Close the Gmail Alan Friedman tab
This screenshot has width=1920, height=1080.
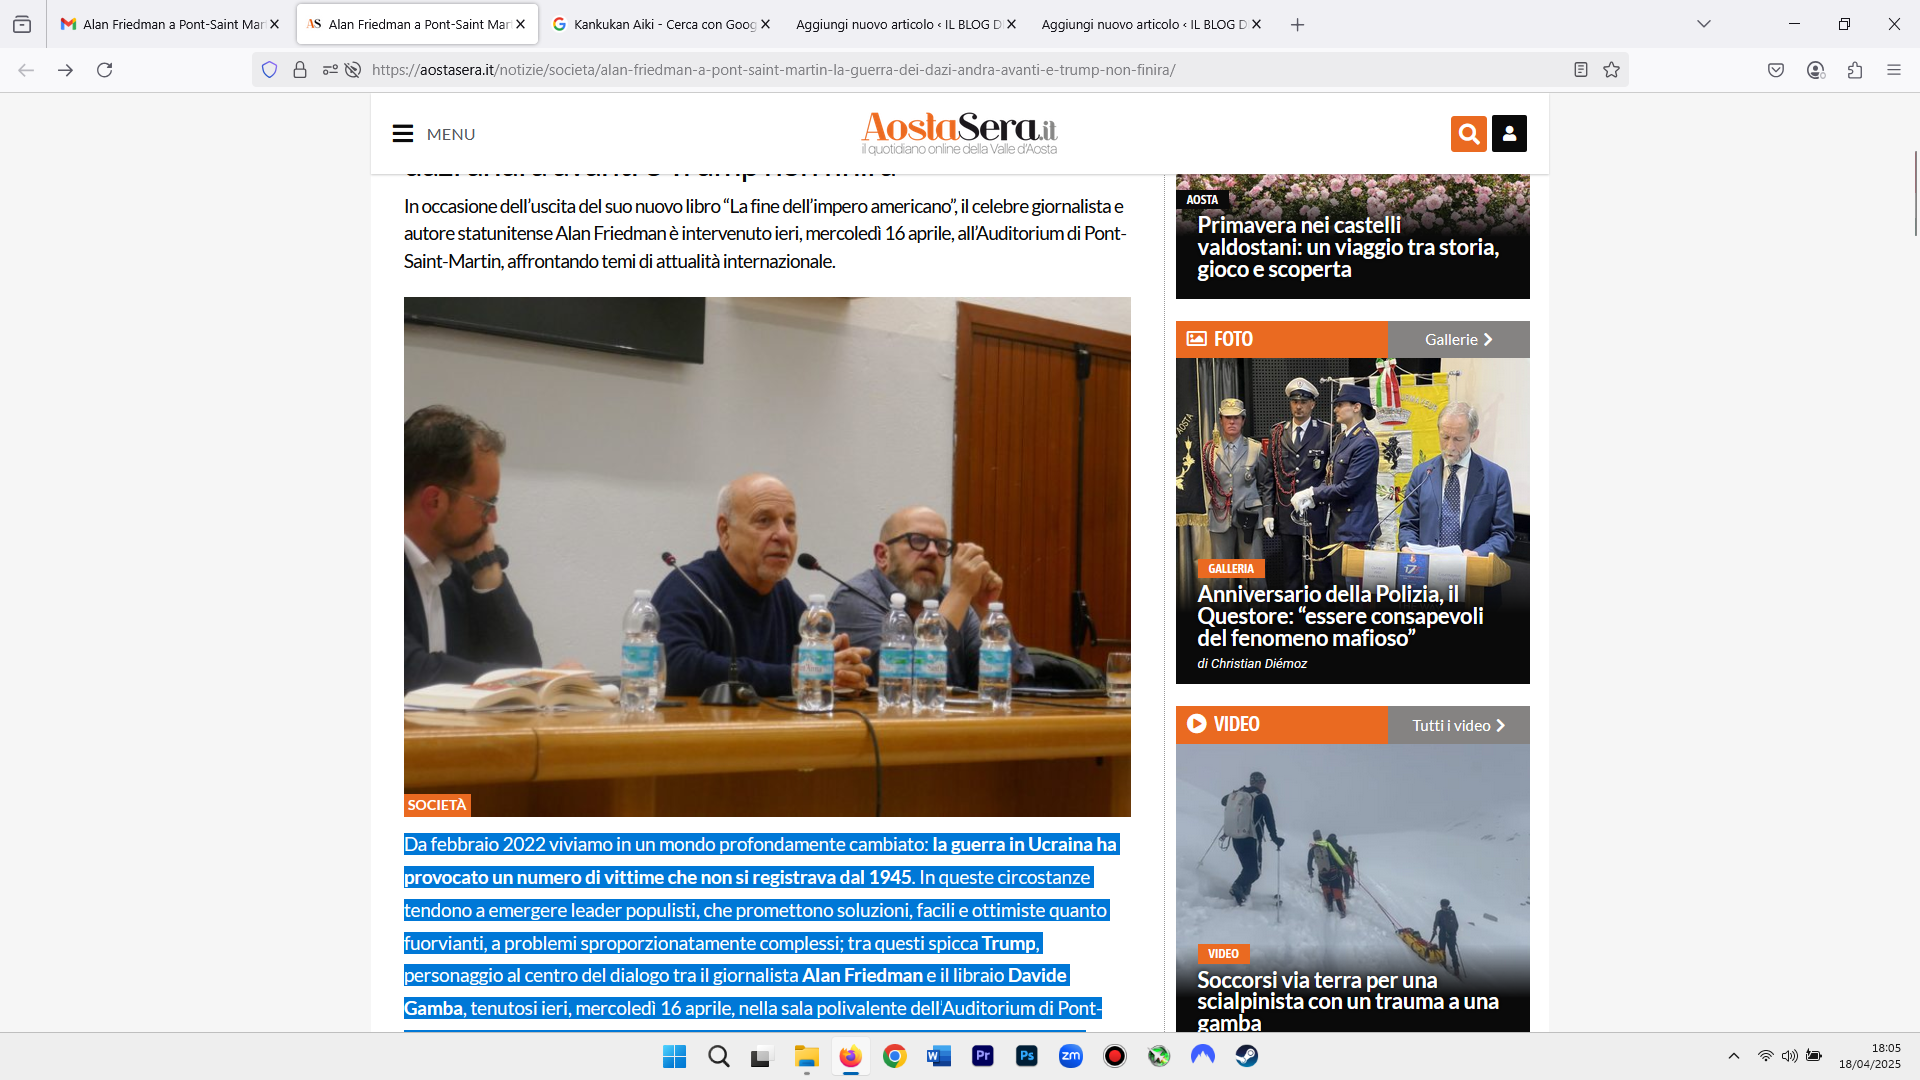[275, 24]
